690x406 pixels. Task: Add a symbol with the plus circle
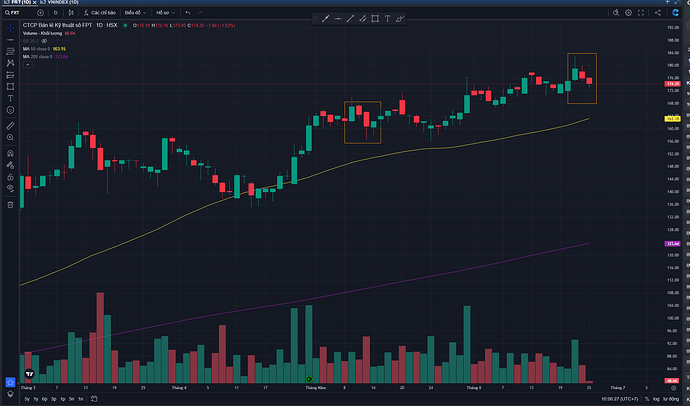tap(40, 13)
